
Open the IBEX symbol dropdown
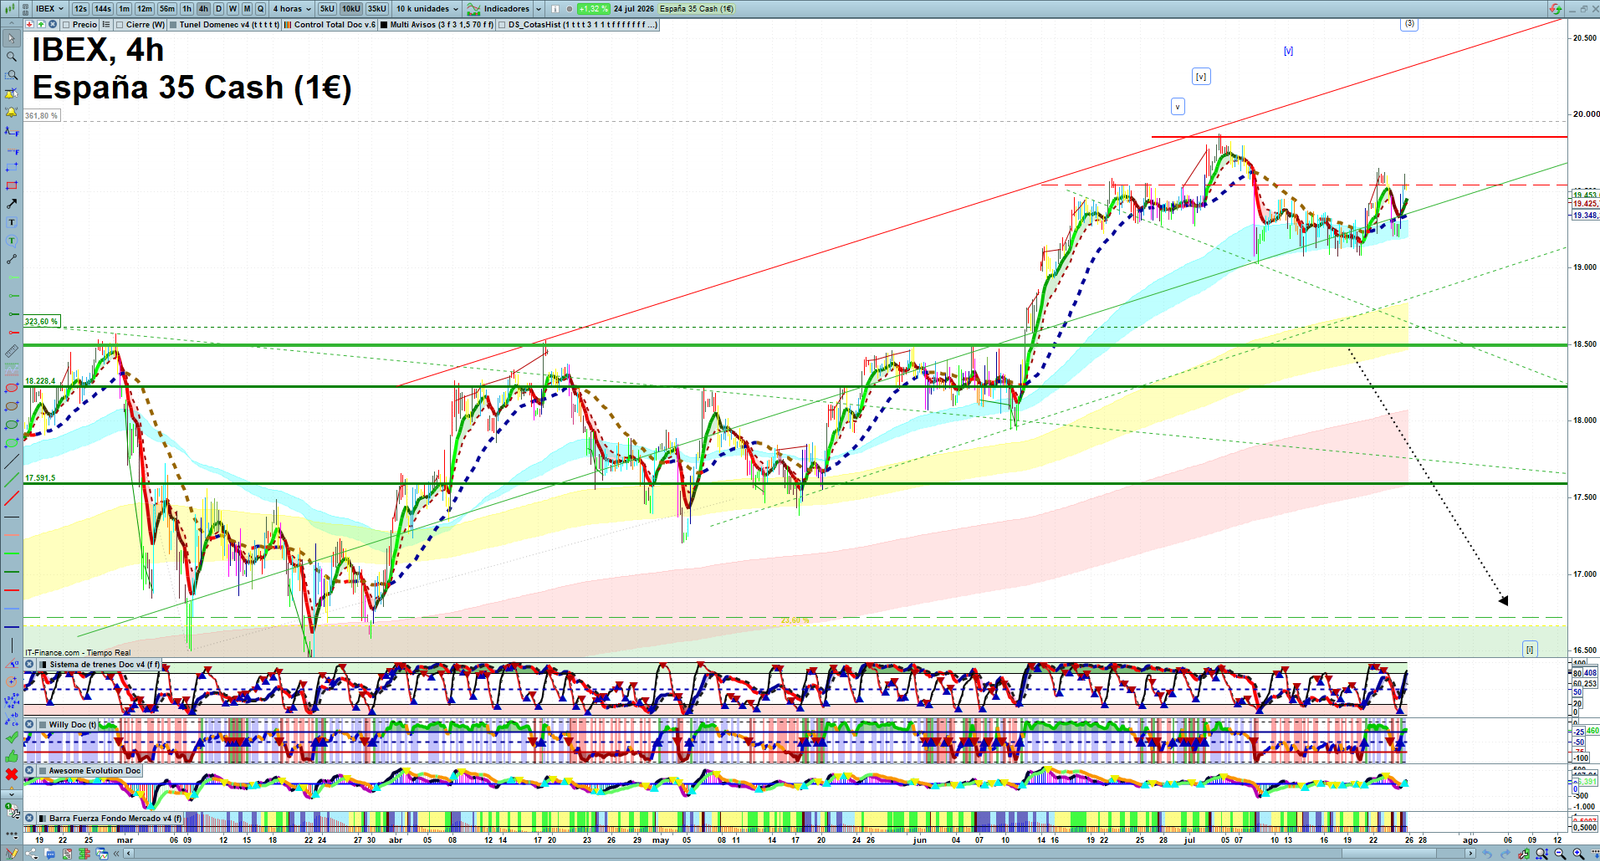pos(50,8)
